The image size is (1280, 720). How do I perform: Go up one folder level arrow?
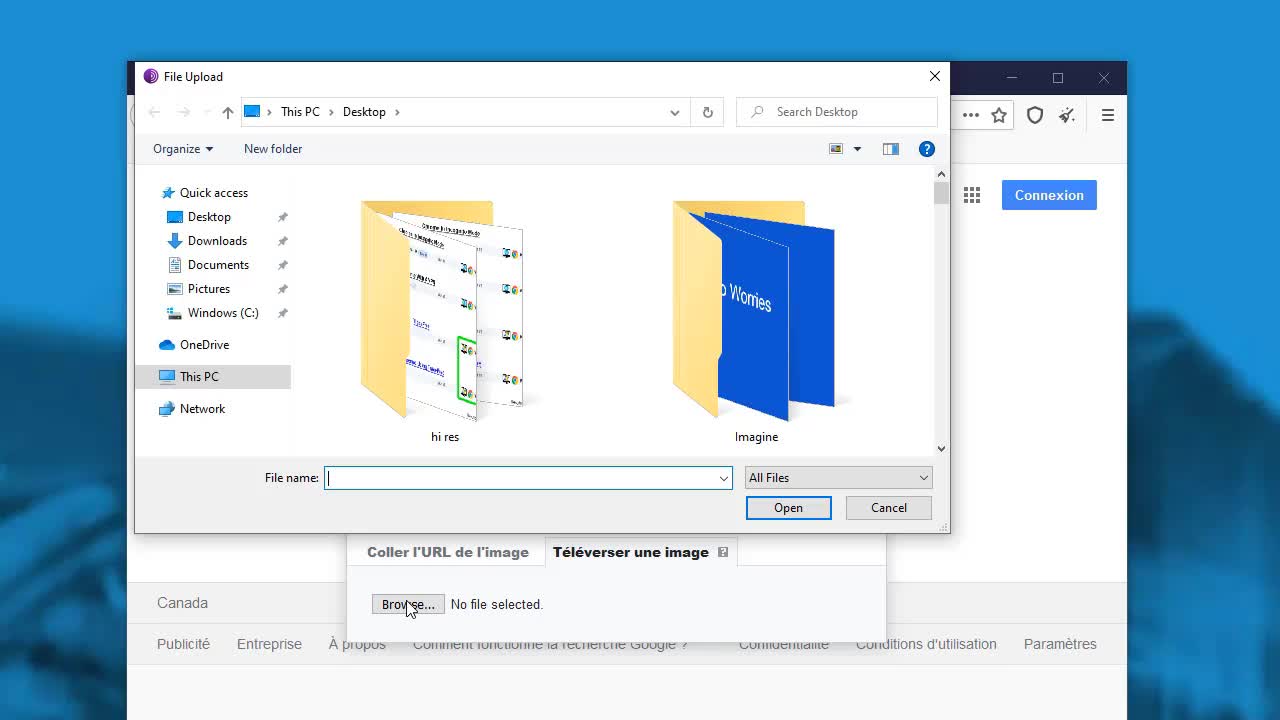(x=228, y=112)
